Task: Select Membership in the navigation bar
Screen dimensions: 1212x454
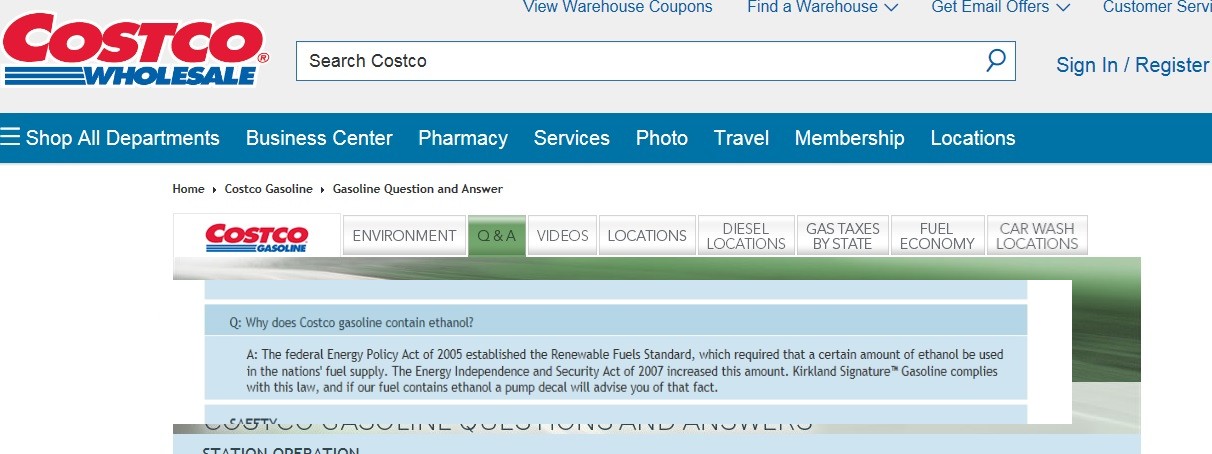Action: (849, 138)
